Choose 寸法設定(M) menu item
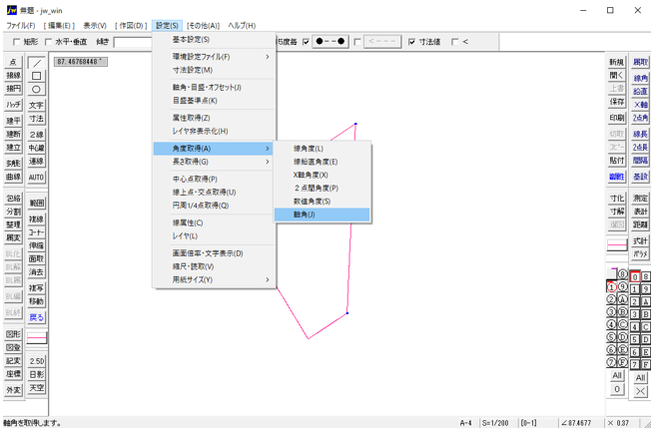The image size is (657, 433). click(214, 70)
